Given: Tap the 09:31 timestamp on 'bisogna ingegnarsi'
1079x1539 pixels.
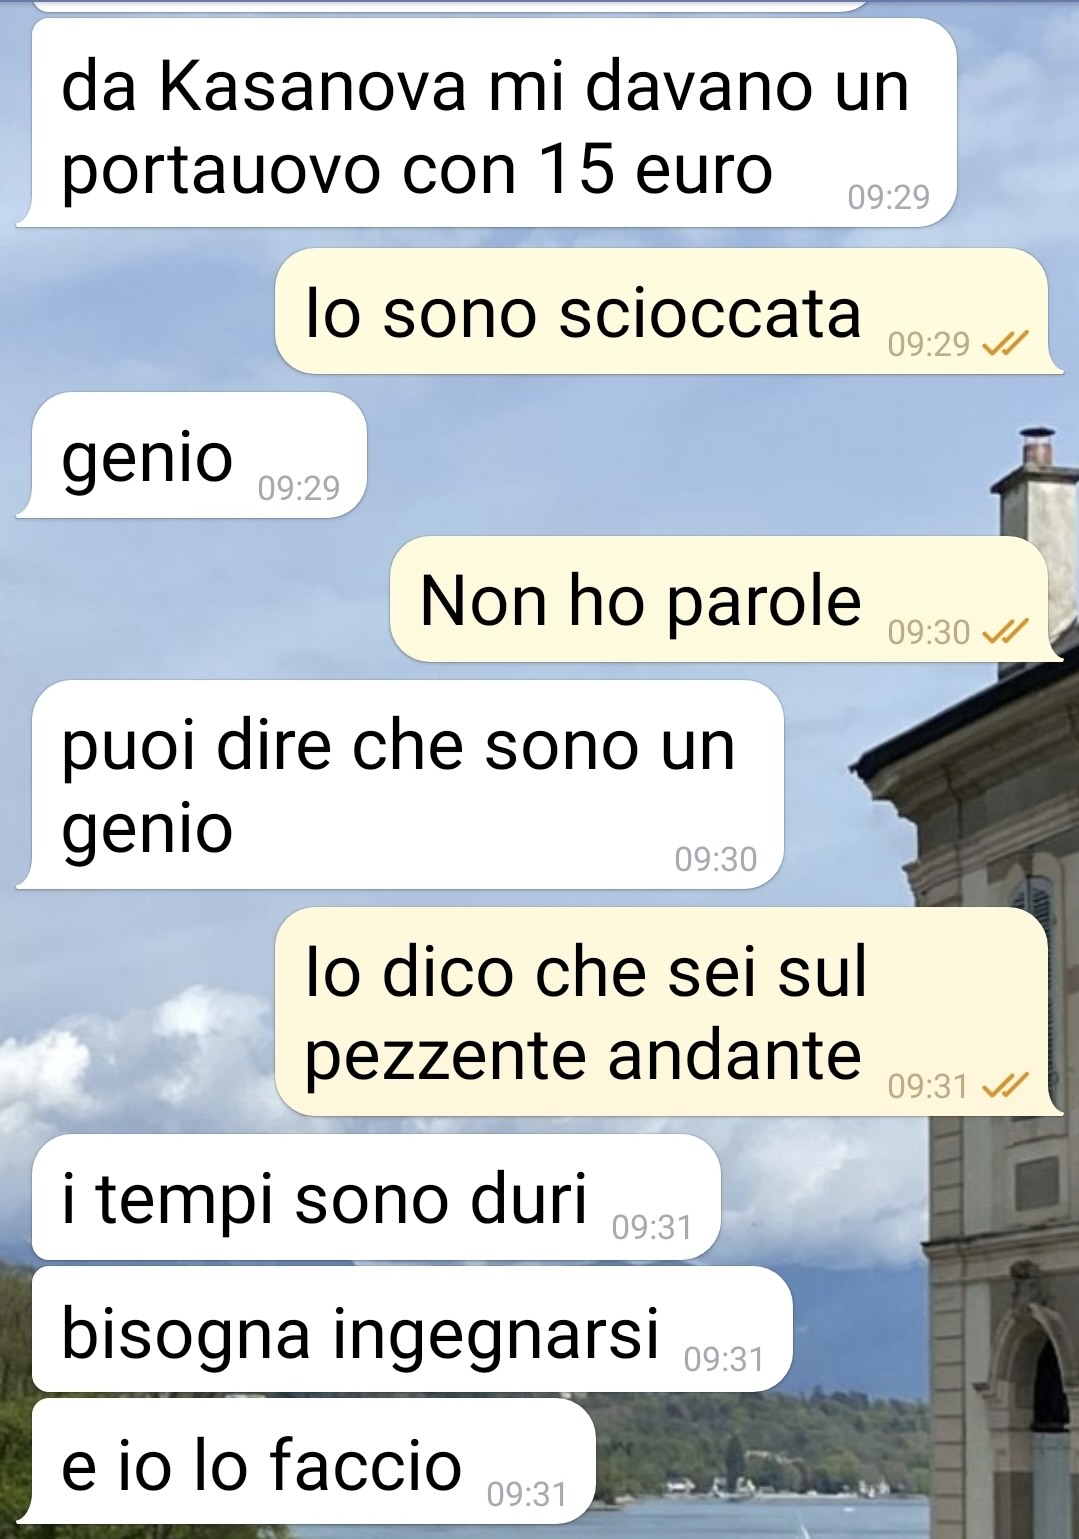Looking at the screenshot, I should pyautogui.click(x=724, y=1359).
